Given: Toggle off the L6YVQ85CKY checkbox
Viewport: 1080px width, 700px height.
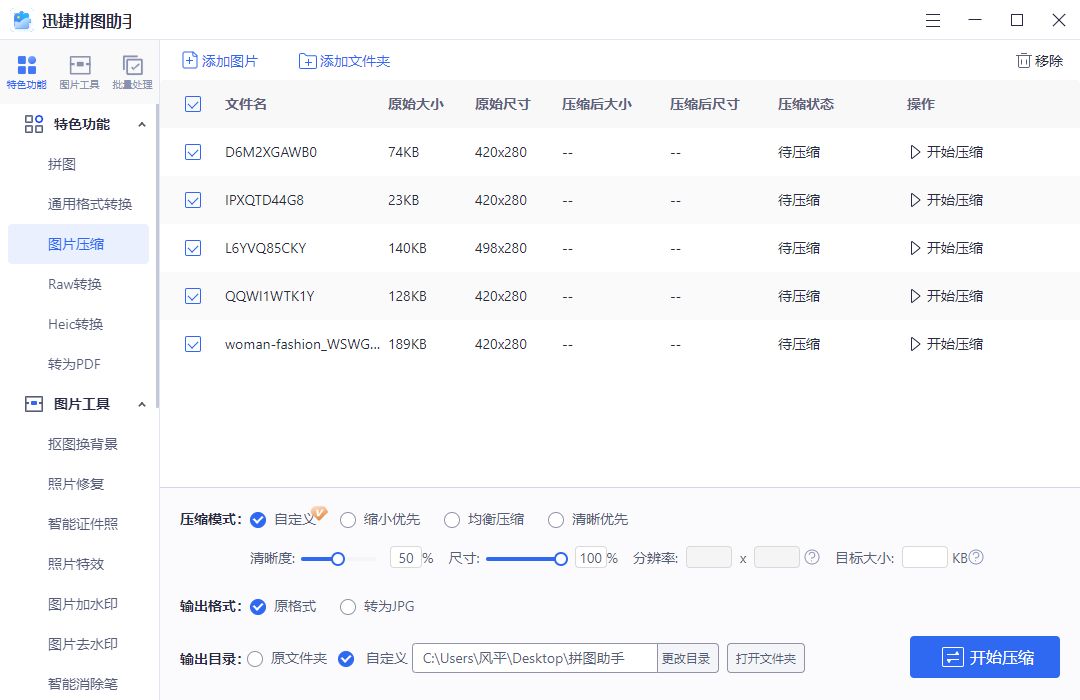Looking at the screenshot, I should pyautogui.click(x=192, y=247).
